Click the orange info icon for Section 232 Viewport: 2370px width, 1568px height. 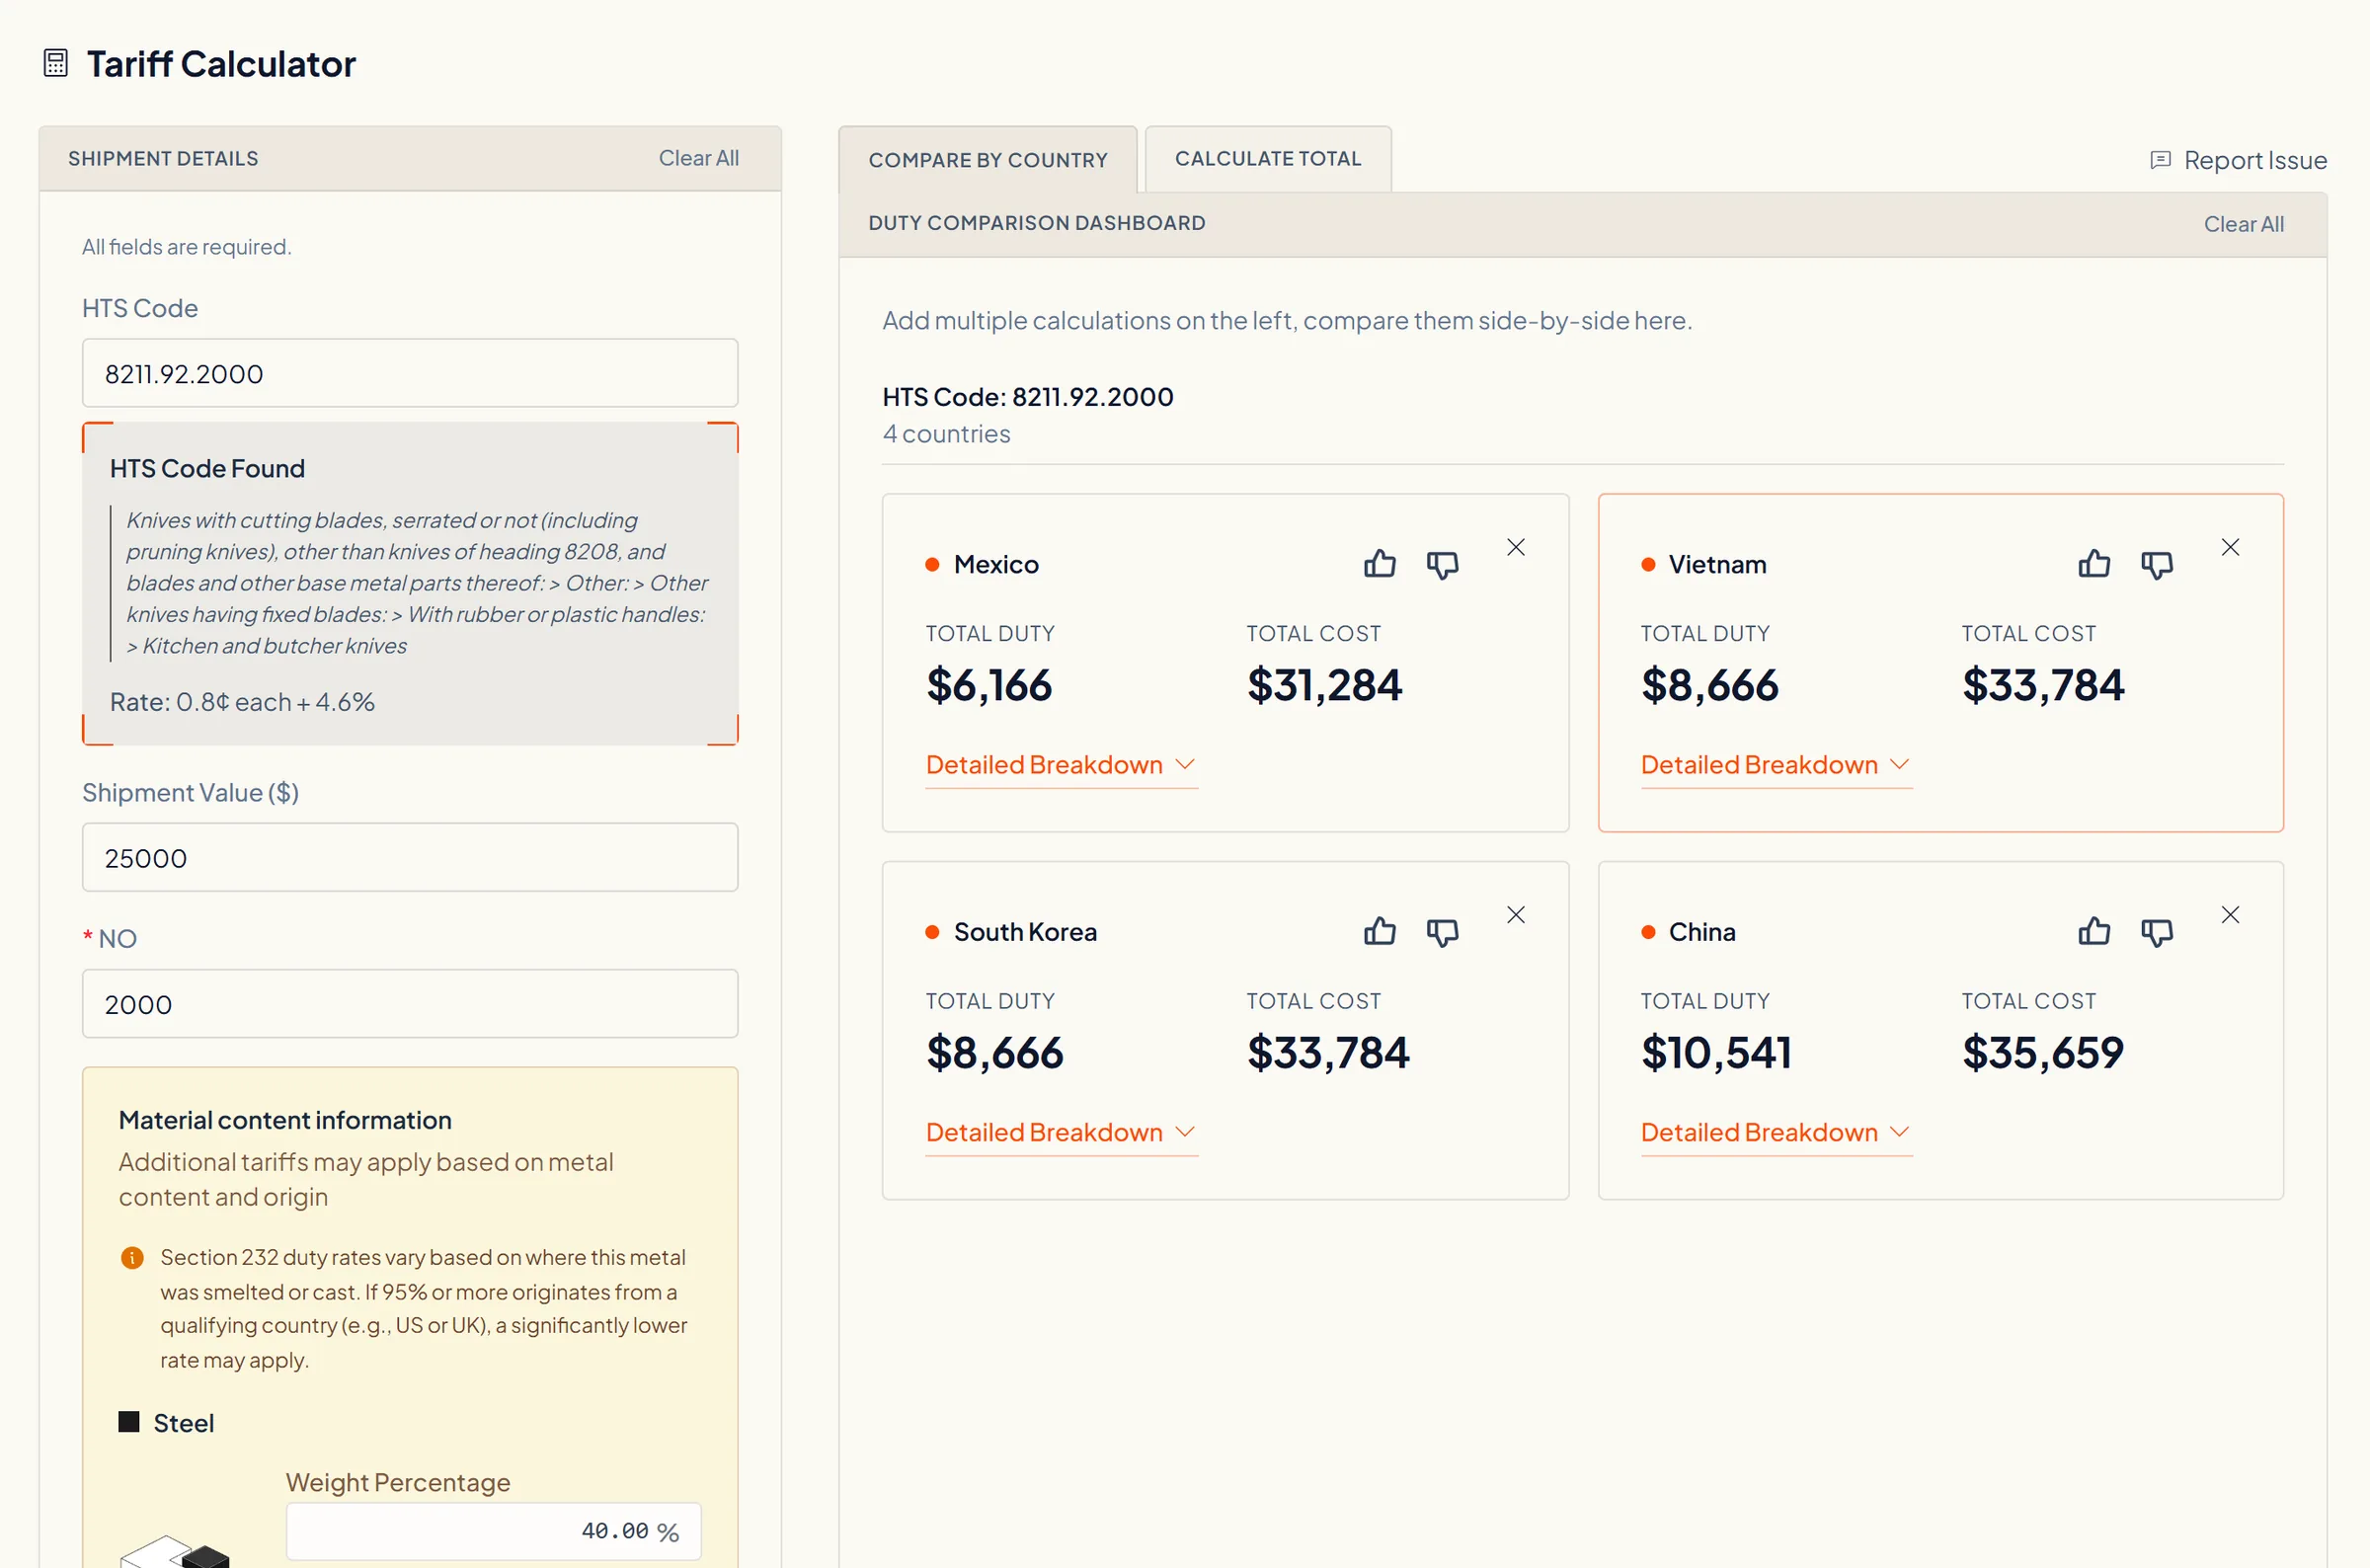tap(132, 1257)
